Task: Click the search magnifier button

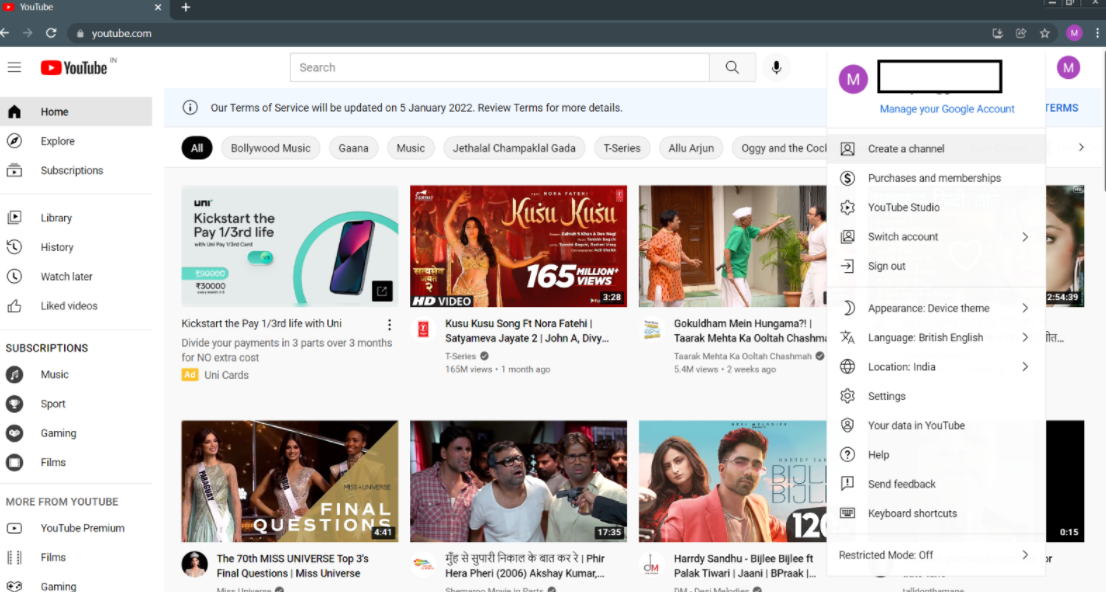Action: [x=732, y=67]
